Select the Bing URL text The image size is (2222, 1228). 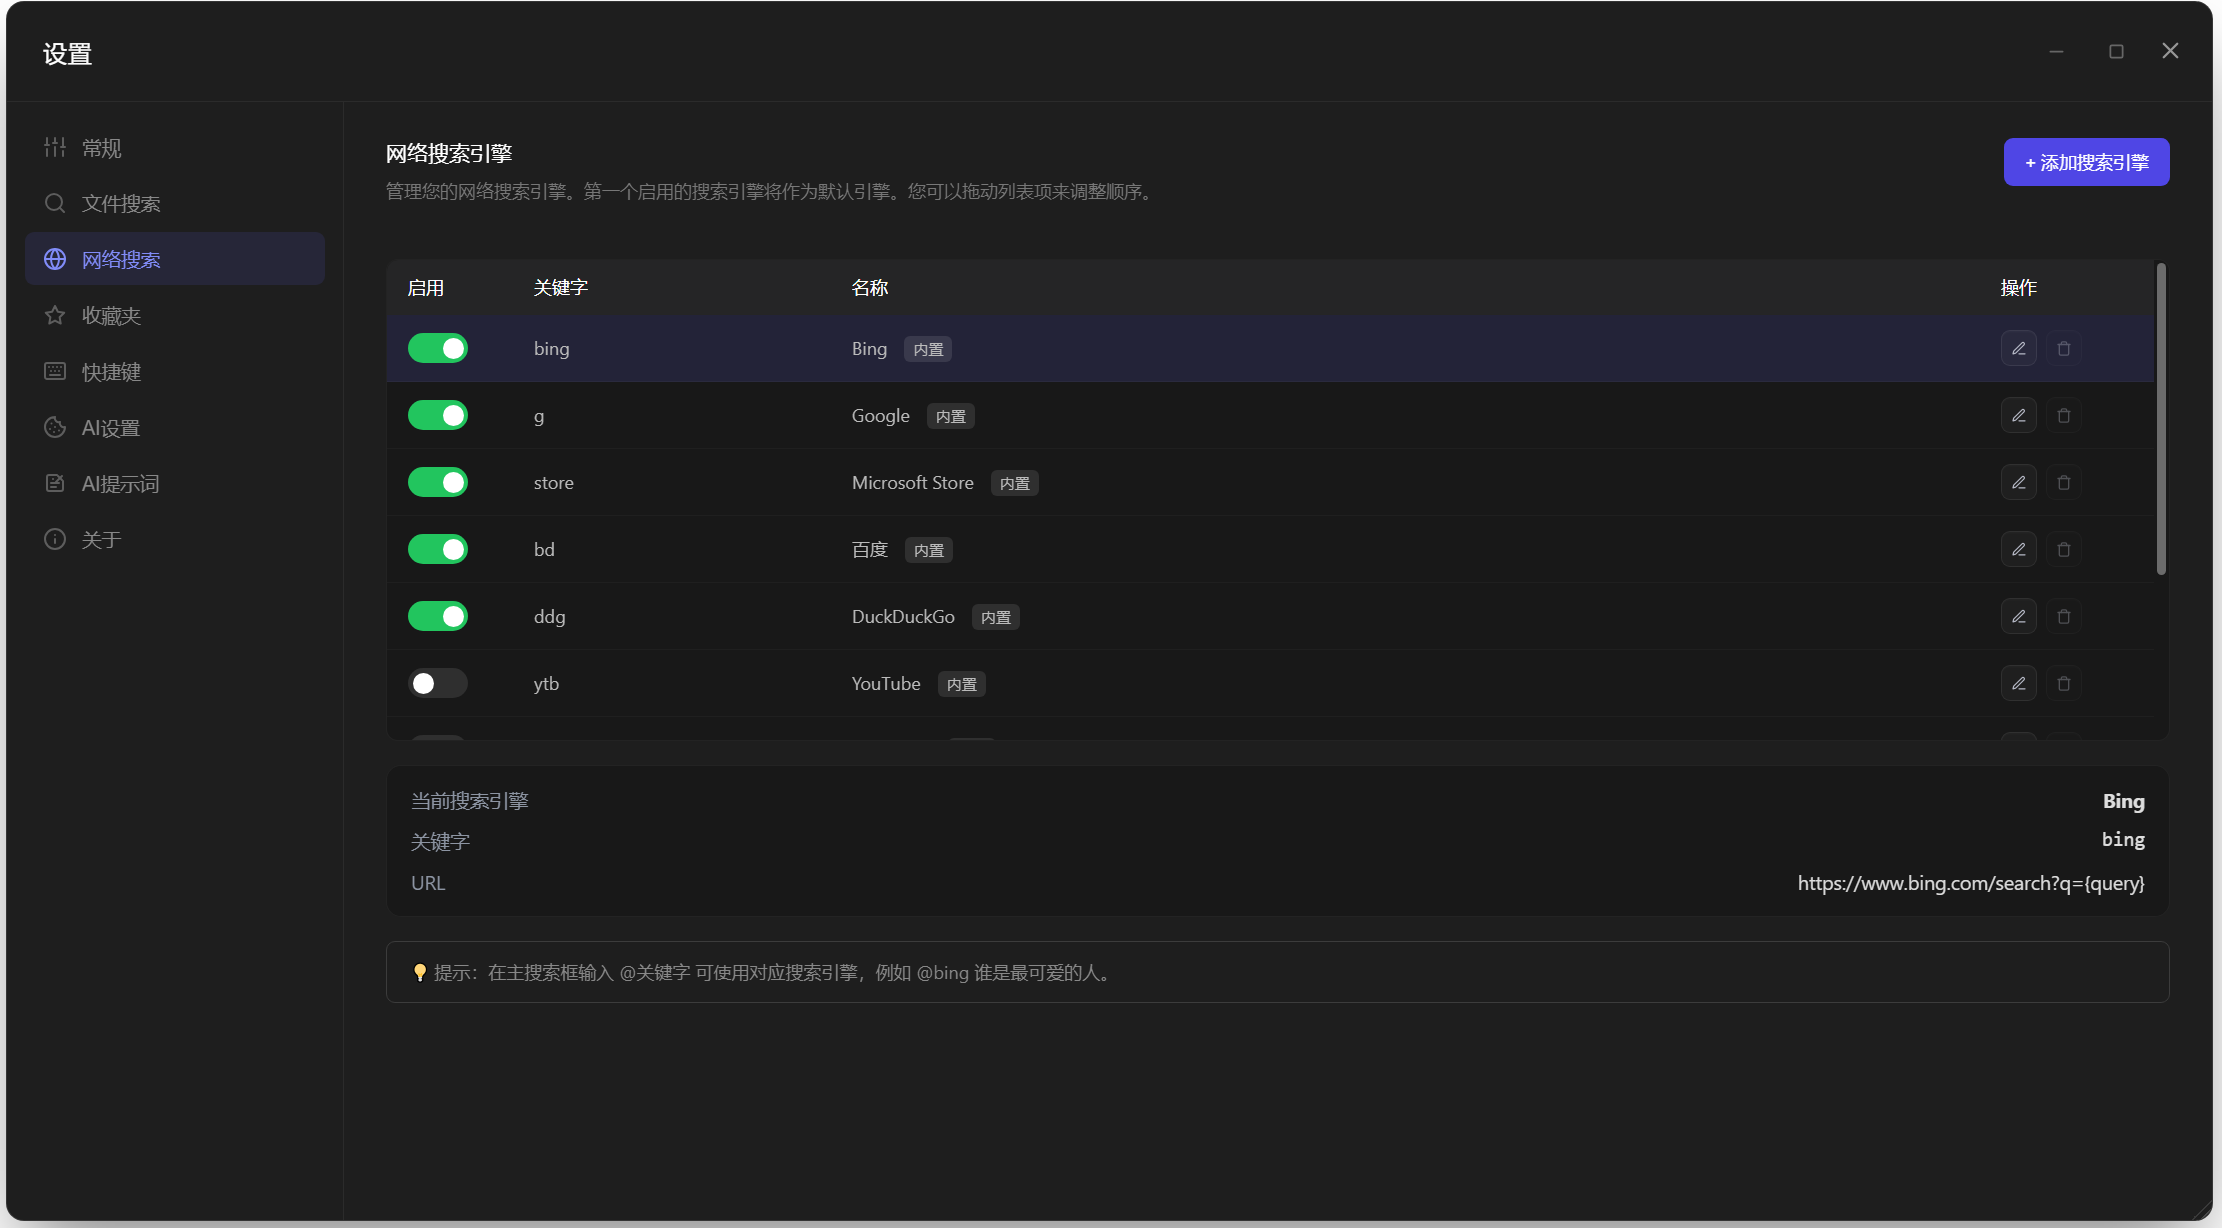pos(1971,883)
